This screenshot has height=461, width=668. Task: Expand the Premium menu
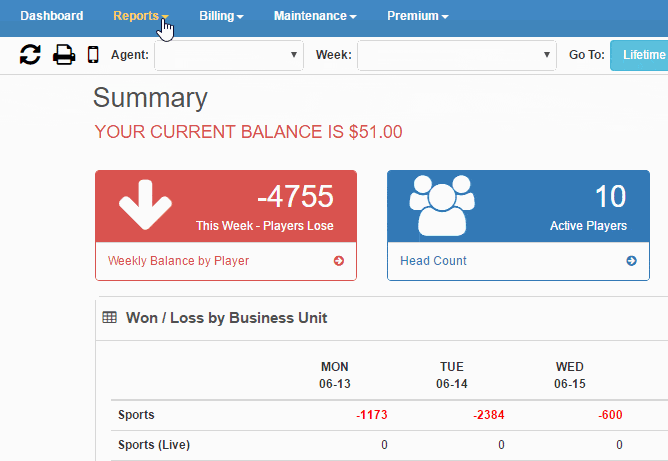(418, 16)
